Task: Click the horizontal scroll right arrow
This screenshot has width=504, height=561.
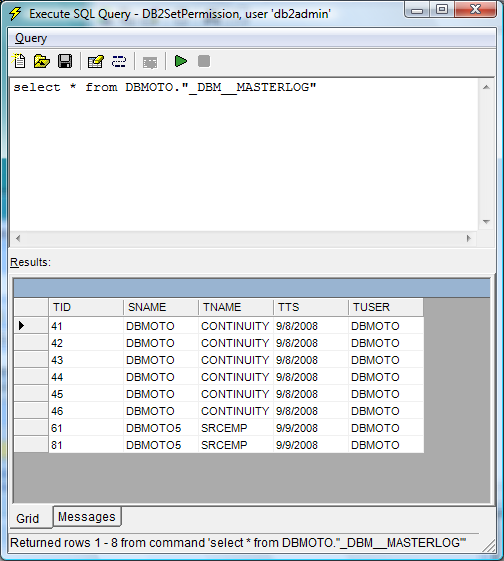Action: 469,238
